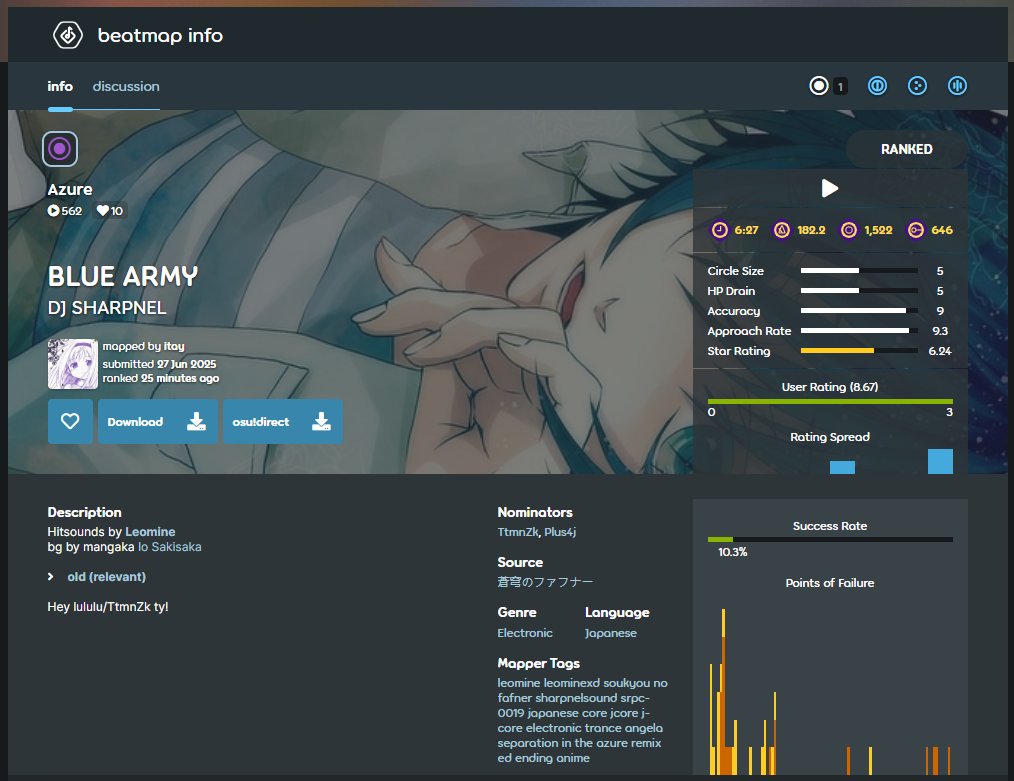Image resolution: width=1014 pixels, height=781 pixels.
Task: Click the RANKED status badge
Action: [x=907, y=149]
